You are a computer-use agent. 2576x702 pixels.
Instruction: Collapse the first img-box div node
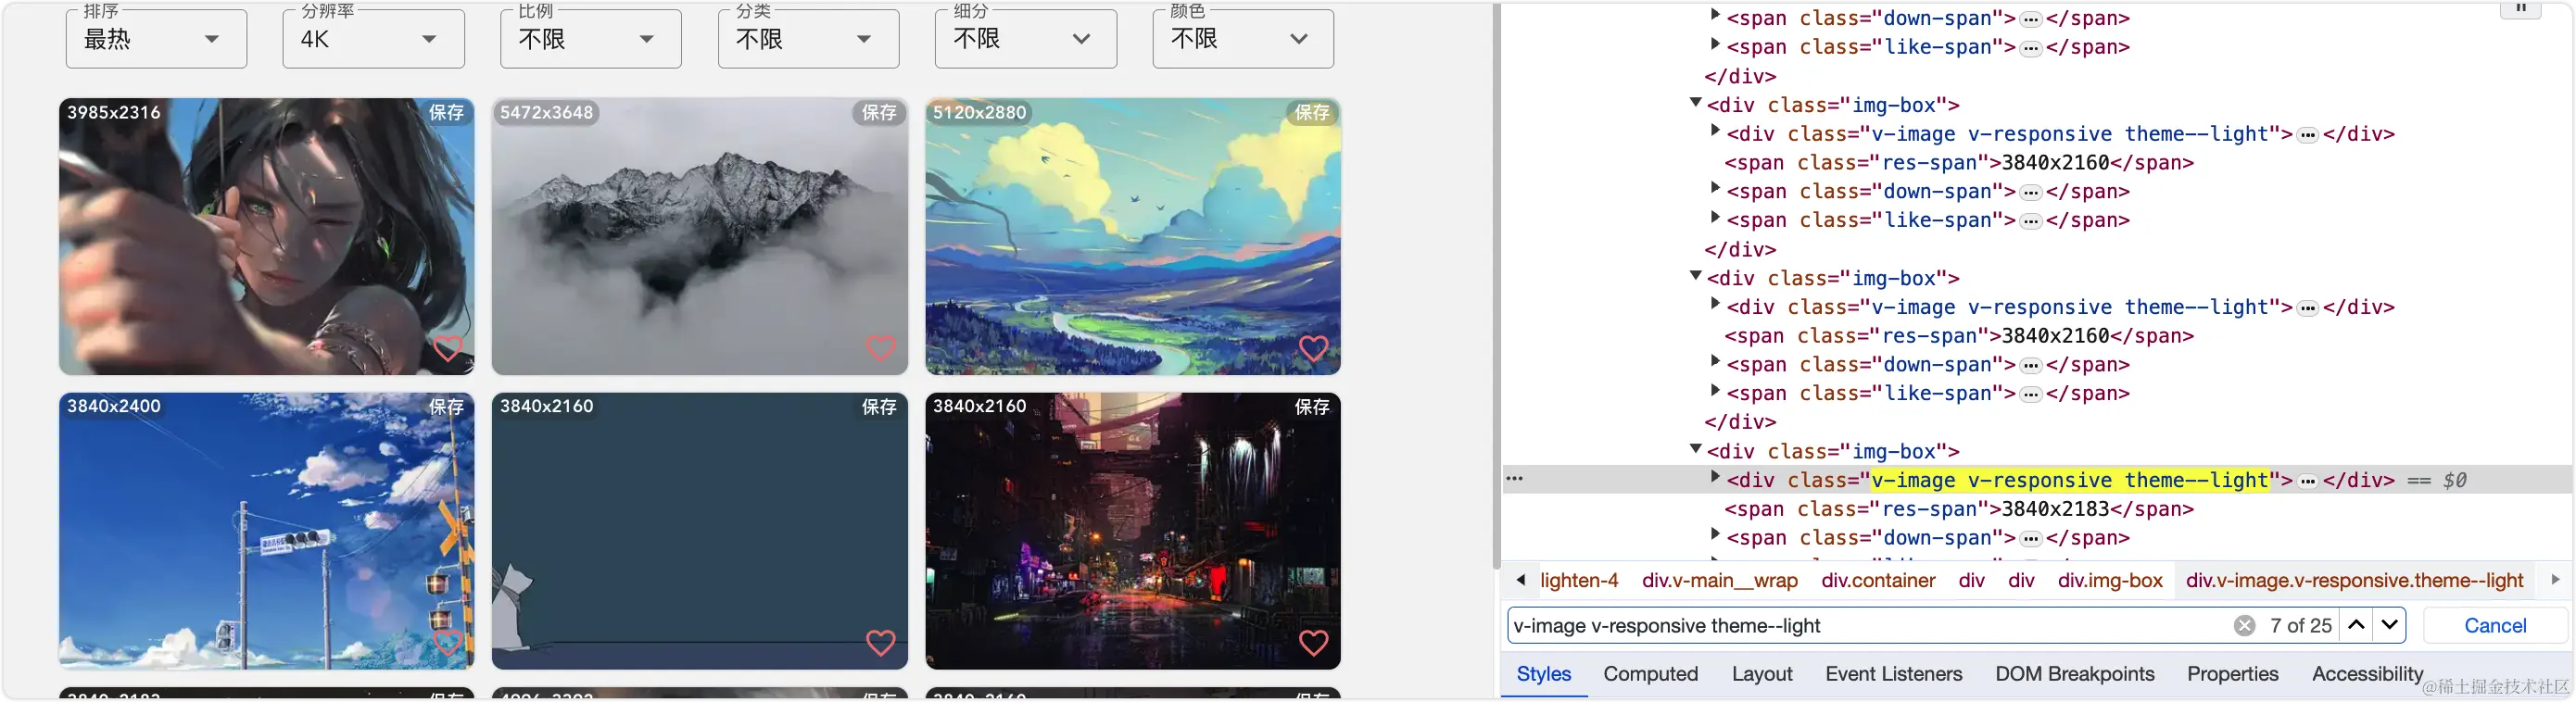(x=1695, y=103)
